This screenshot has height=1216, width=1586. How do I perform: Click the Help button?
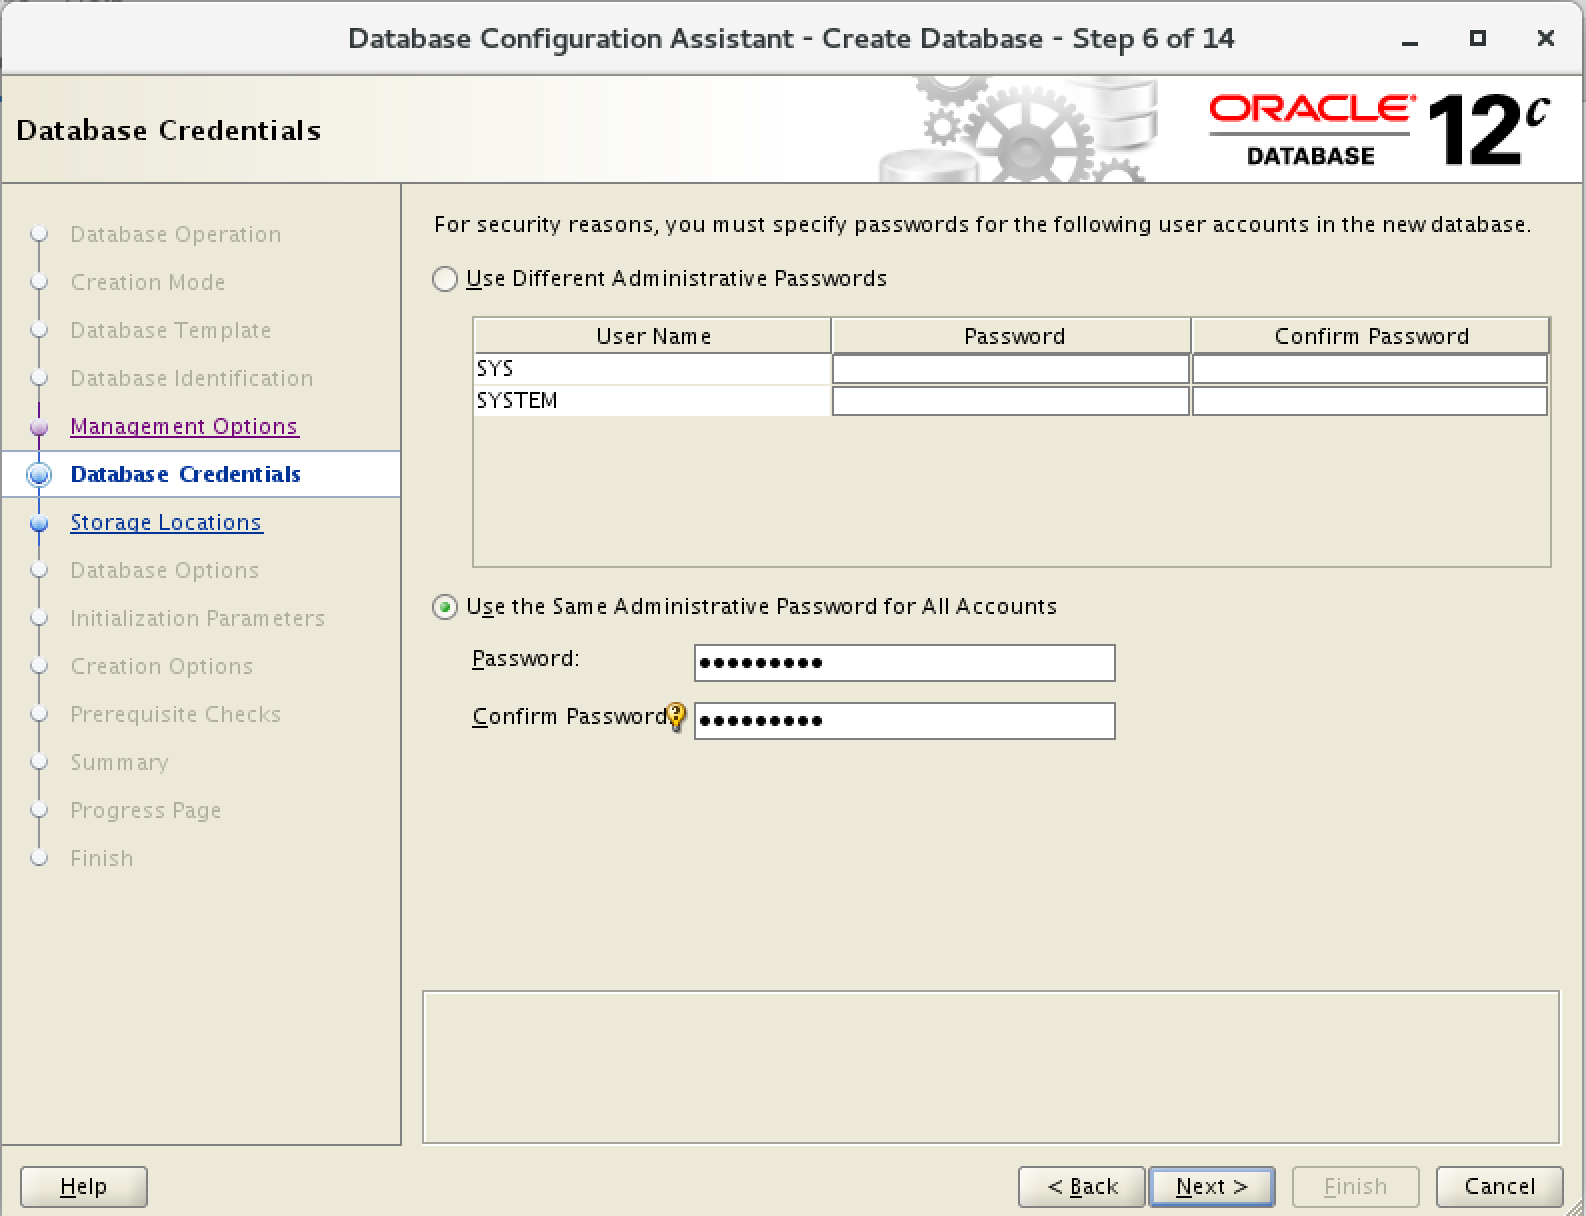84,1187
